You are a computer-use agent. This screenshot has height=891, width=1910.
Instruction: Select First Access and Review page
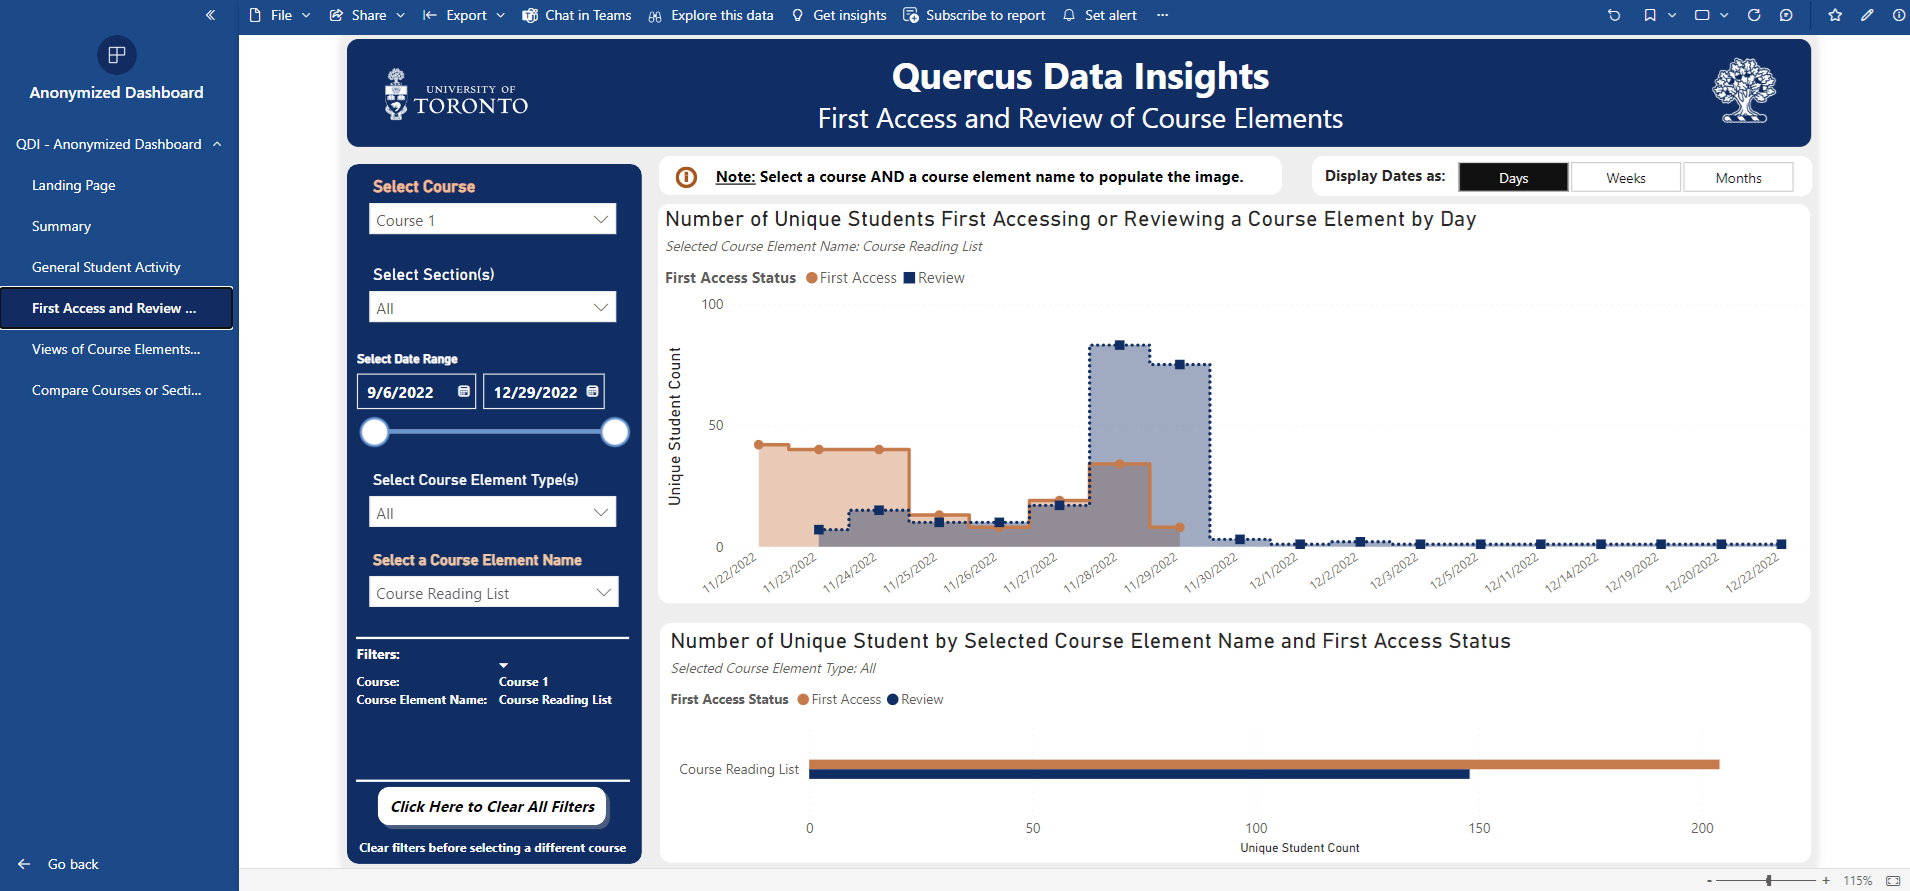point(116,308)
